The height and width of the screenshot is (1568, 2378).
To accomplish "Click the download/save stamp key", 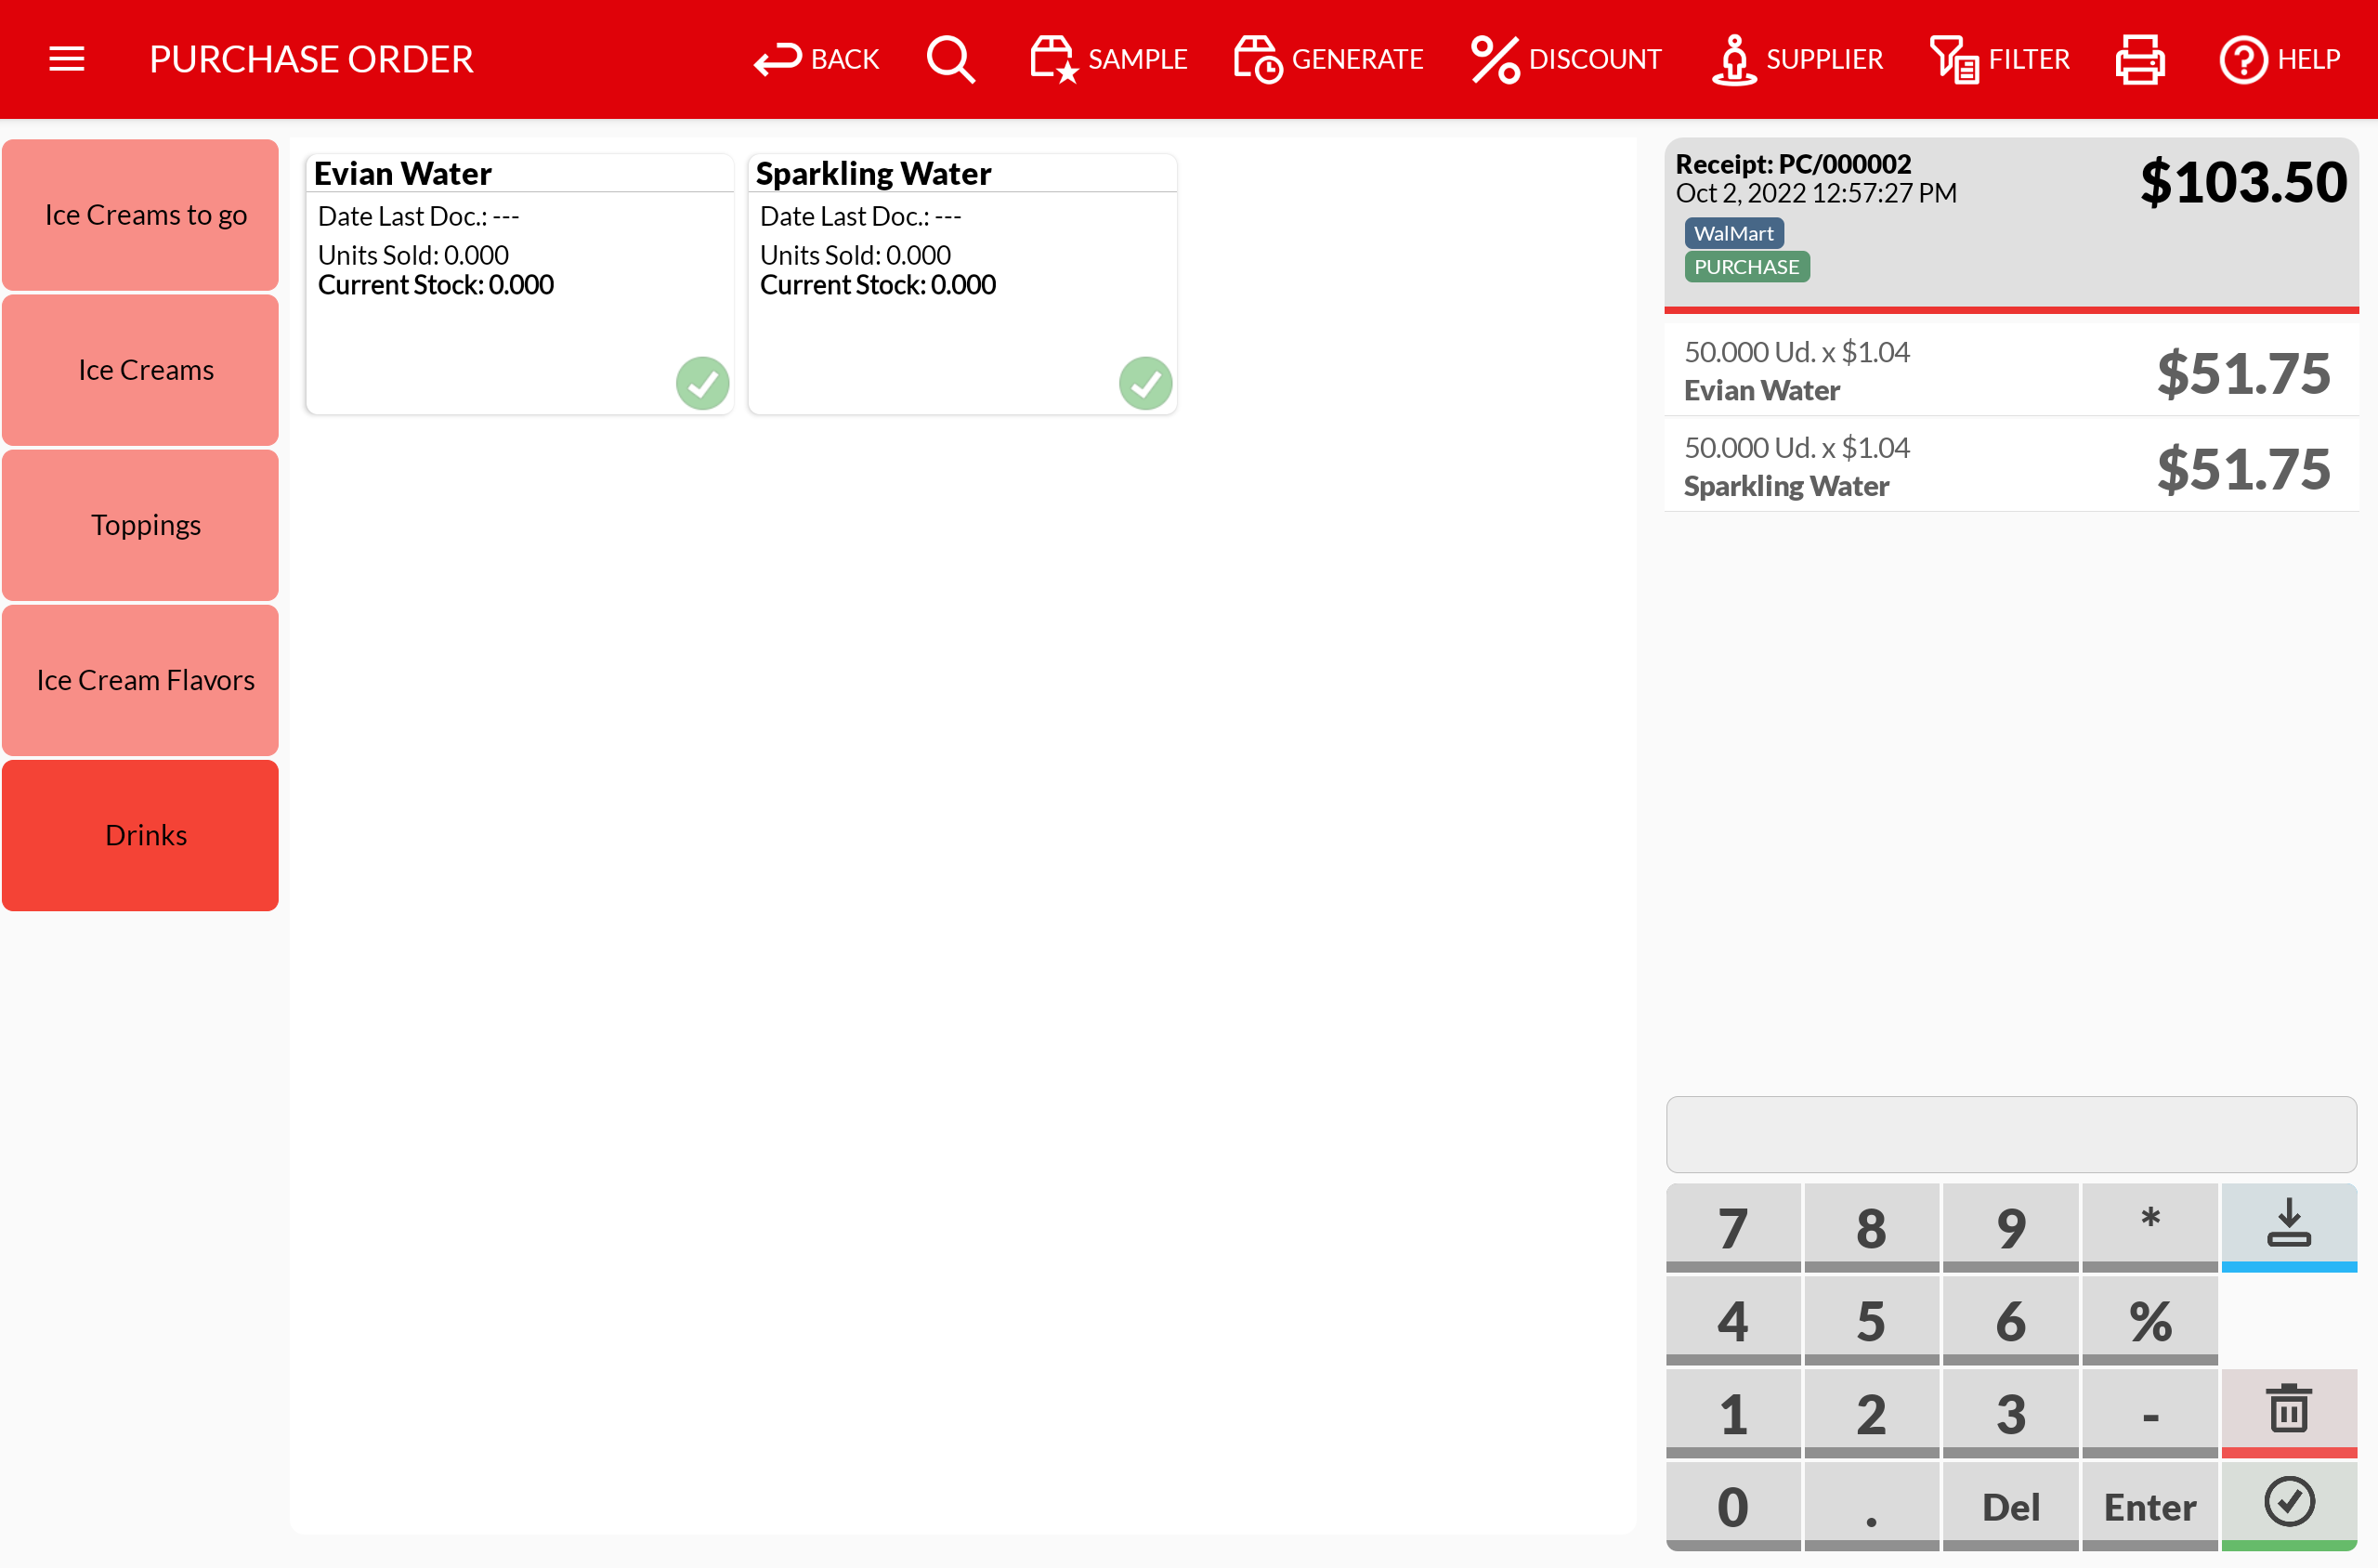I will pyautogui.click(x=2288, y=1225).
